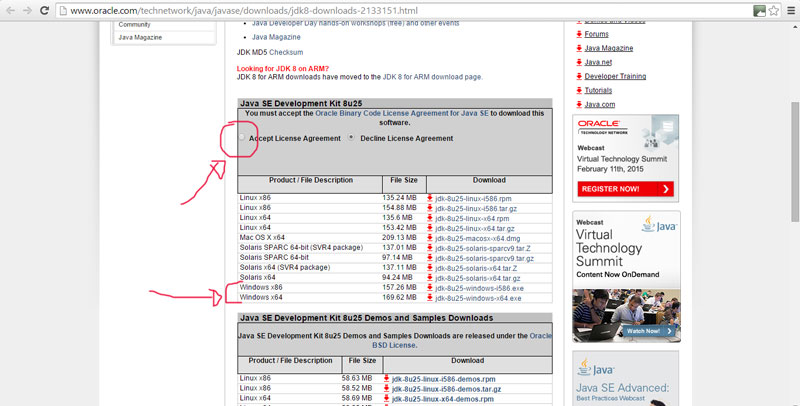Open Developer Training link
This screenshot has width=800, height=406.
point(615,76)
